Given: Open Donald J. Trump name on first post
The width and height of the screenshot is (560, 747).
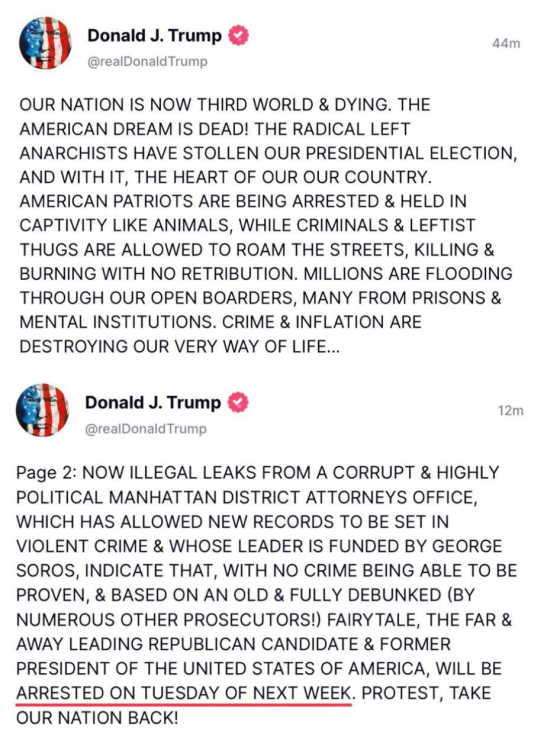Looking at the screenshot, I should [154, 36].
